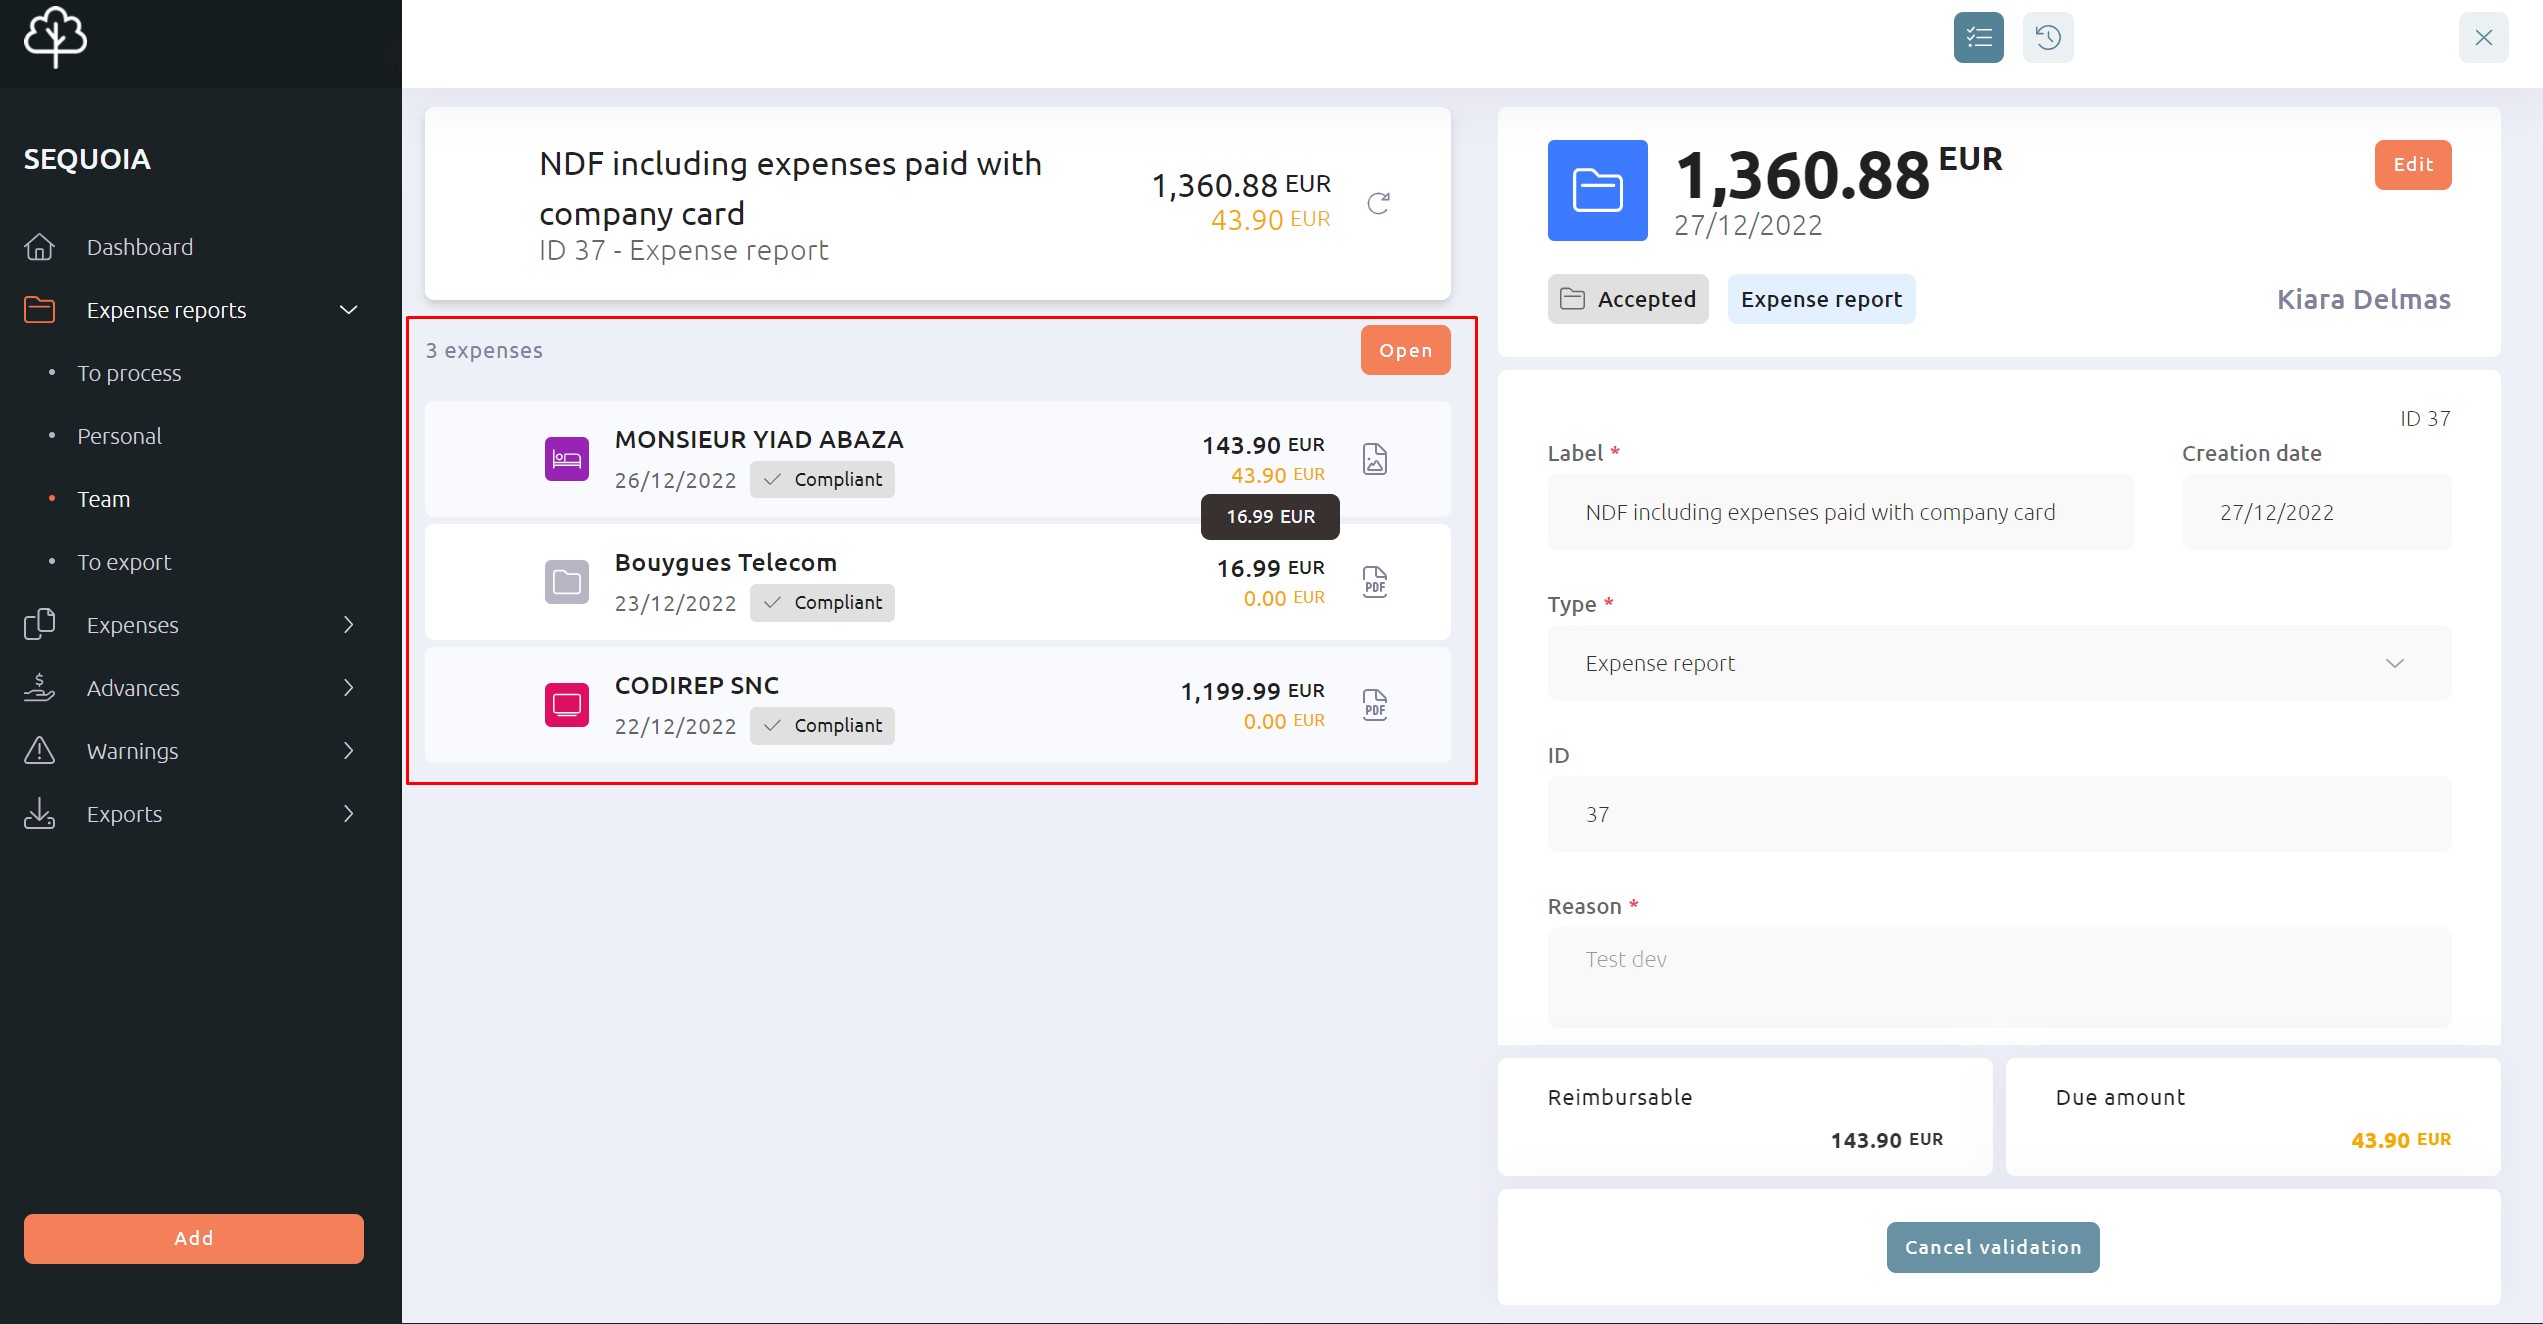Open image receipt of MONSIEUR YIAD ABAZA expense
The height and width of the screenshot is (1324, 2543).
[x=1375, y=459]
